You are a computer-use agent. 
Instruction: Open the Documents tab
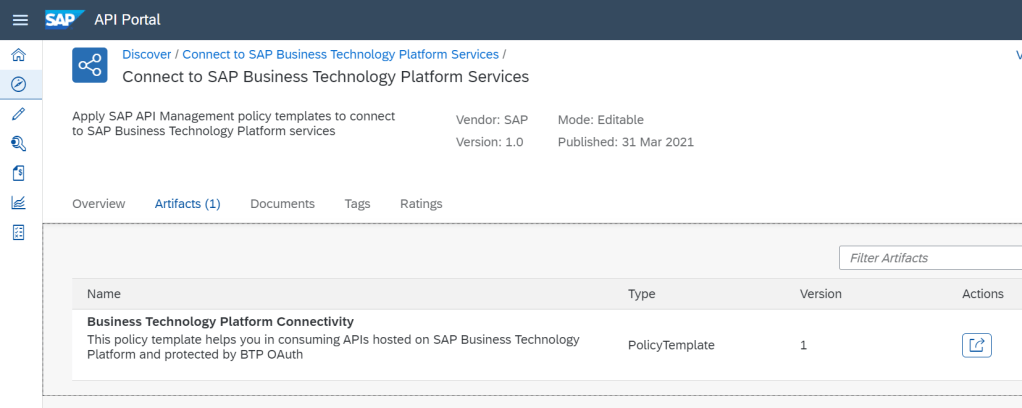[282, 204]
